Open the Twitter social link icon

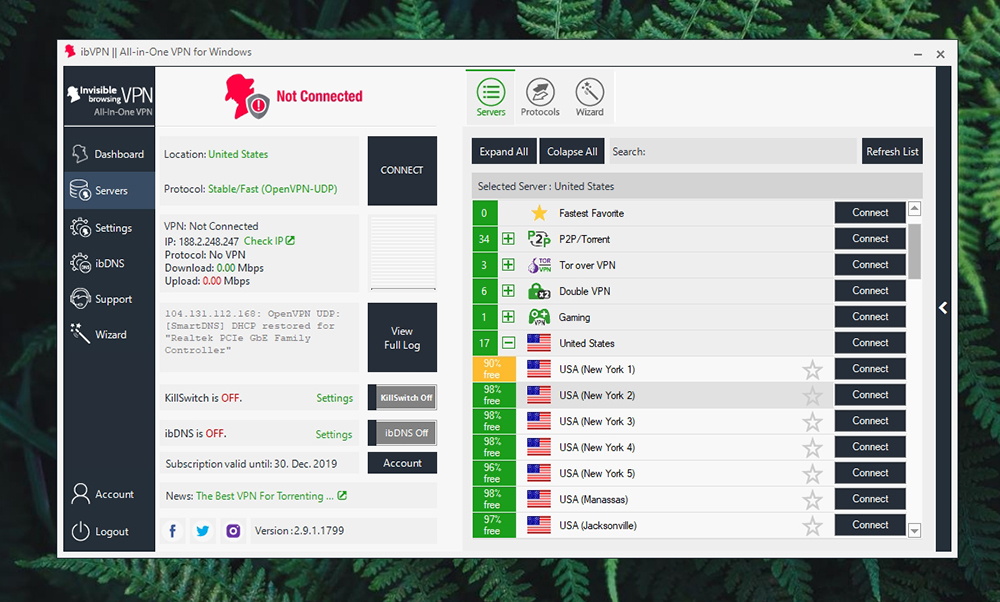203,531
